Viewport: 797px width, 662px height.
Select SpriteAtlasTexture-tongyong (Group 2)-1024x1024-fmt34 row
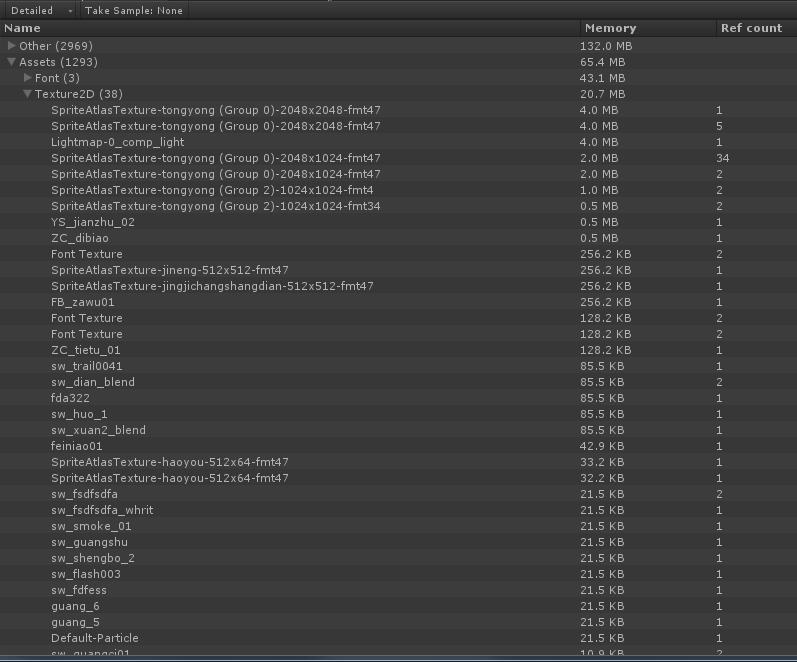coord(398,206)
